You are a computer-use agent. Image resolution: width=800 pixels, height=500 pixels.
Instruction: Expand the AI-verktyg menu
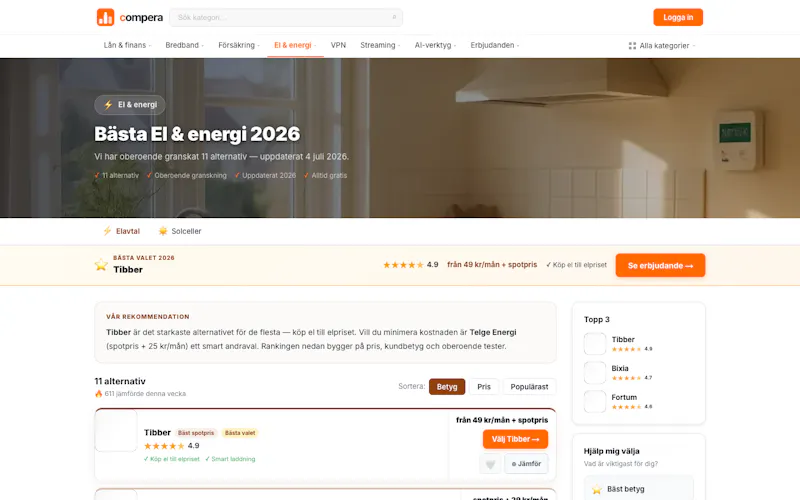coord(435,45)
